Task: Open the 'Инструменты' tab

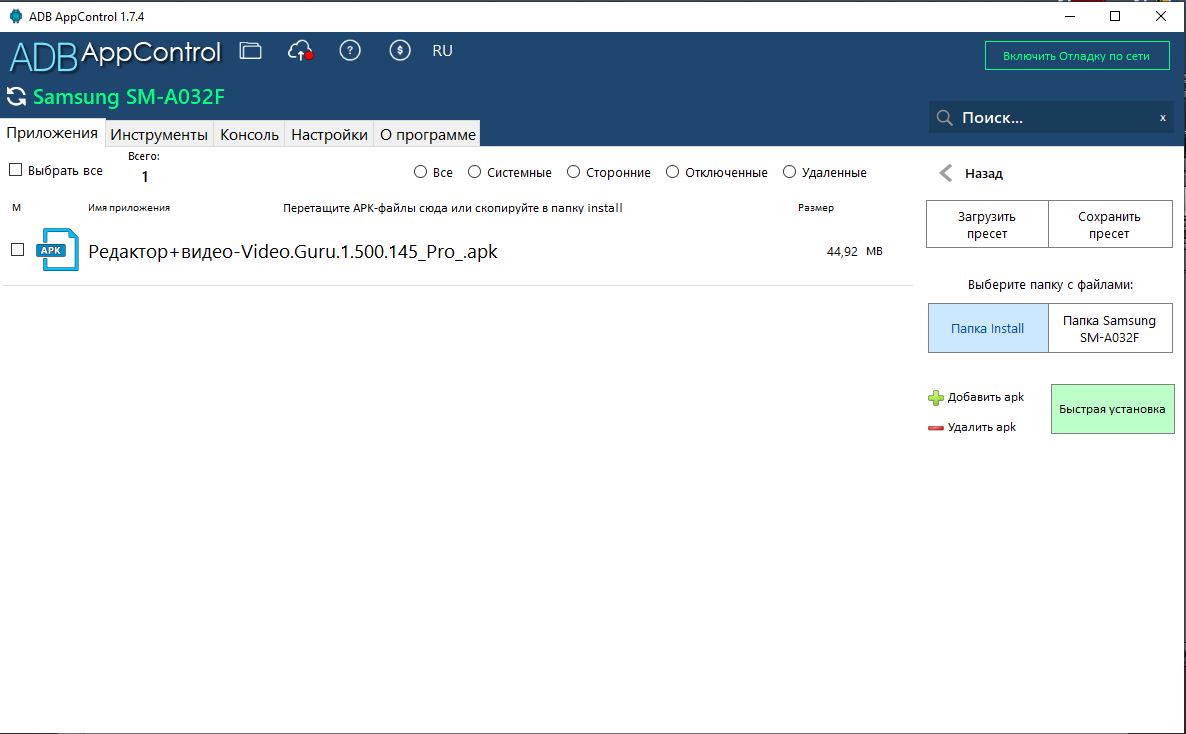Action: (159, 134)
